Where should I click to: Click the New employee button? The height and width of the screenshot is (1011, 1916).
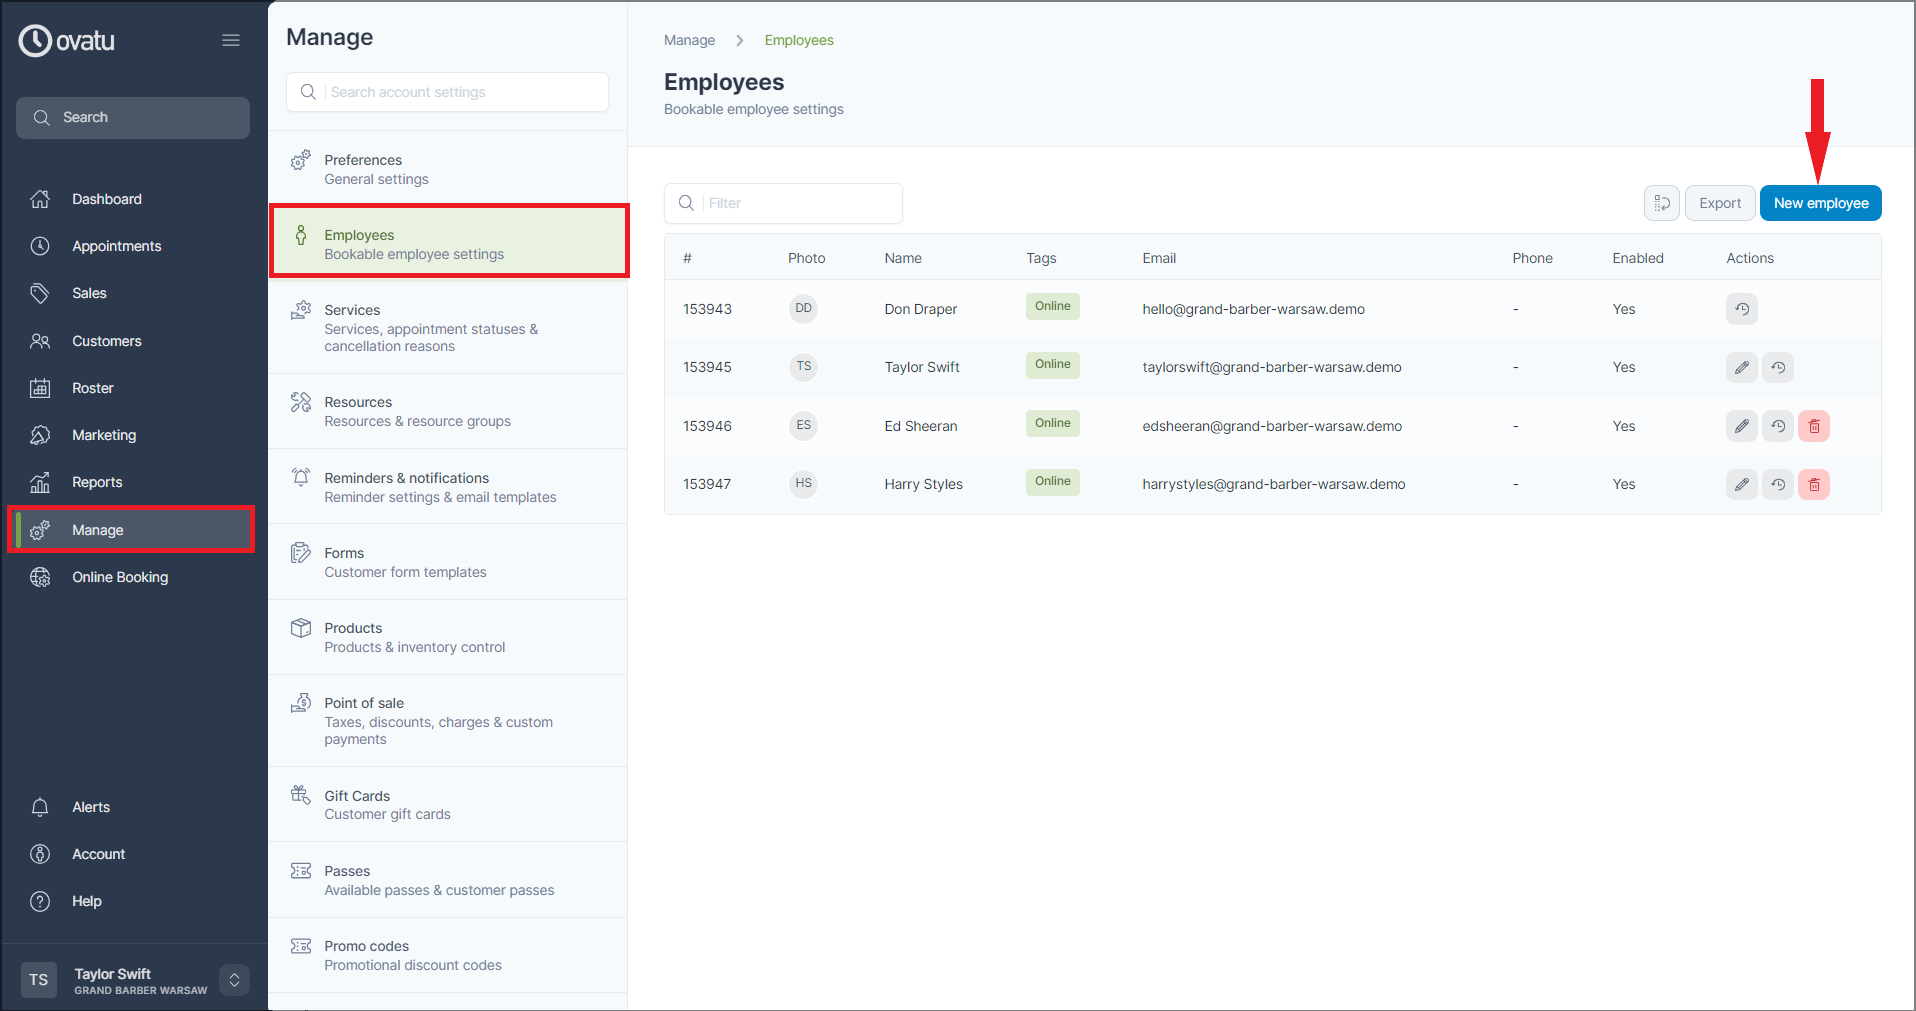1819,203
